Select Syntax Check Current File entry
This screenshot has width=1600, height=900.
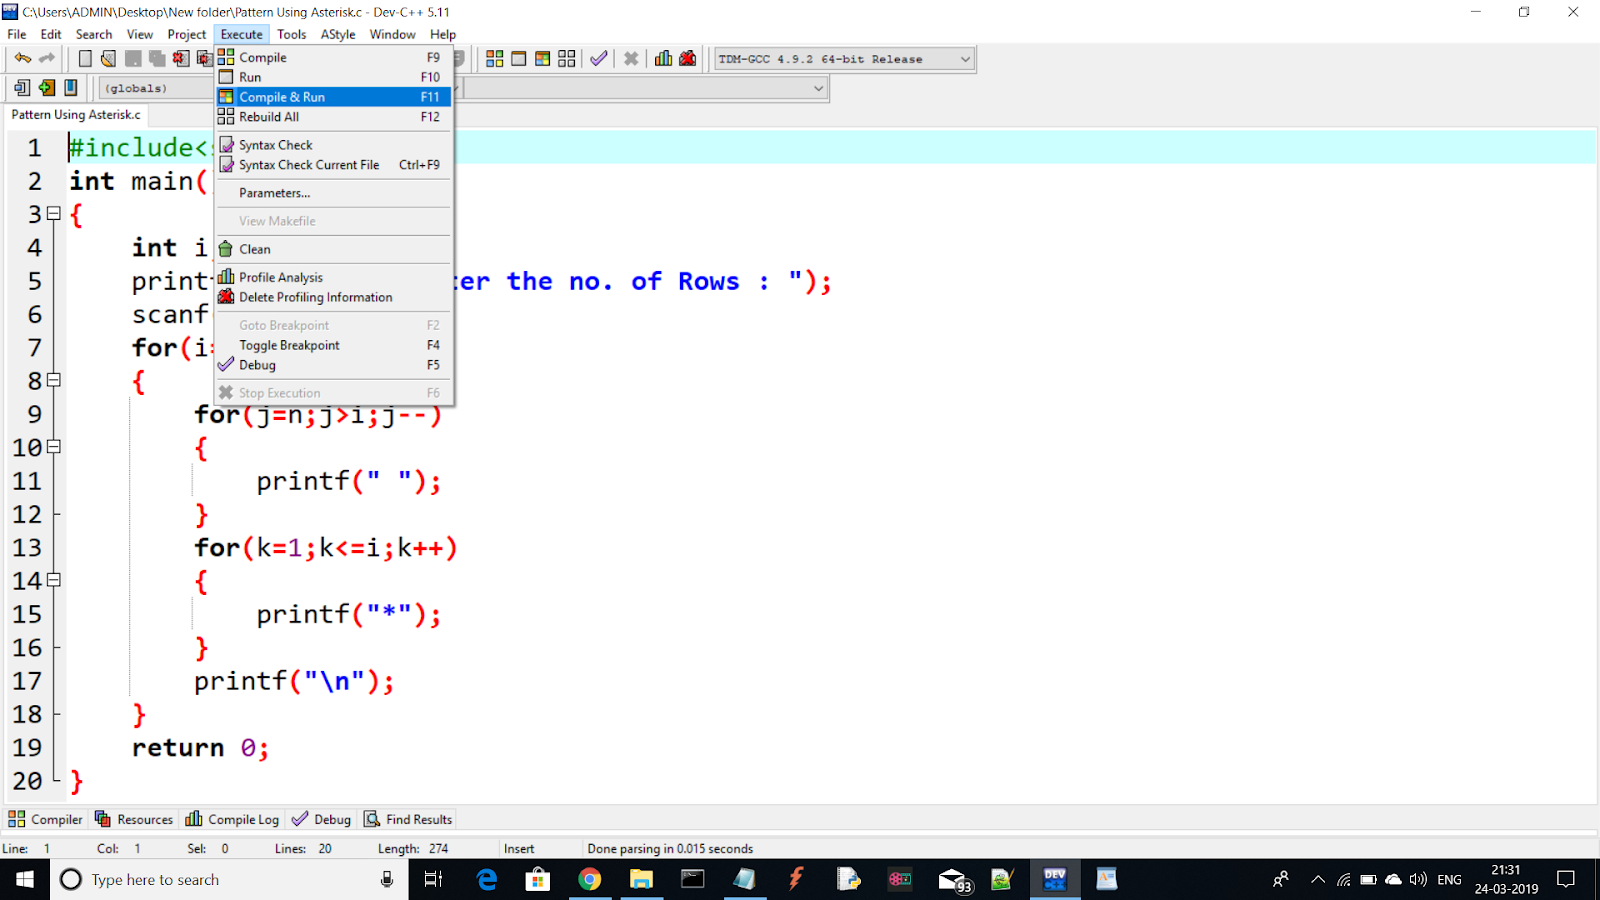[x=334, y=165]
